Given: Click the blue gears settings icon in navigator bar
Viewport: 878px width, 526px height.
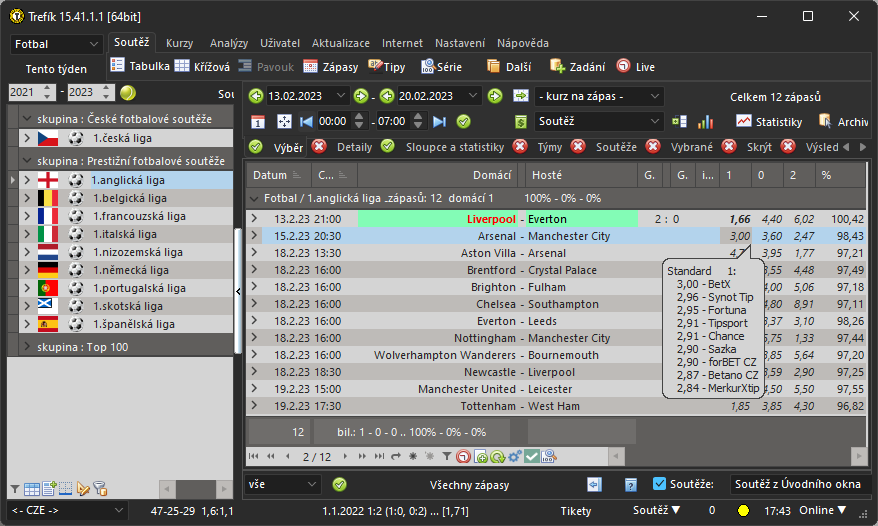Looking at the screenshot, I should pyautogui.click(x=514, y=457).
